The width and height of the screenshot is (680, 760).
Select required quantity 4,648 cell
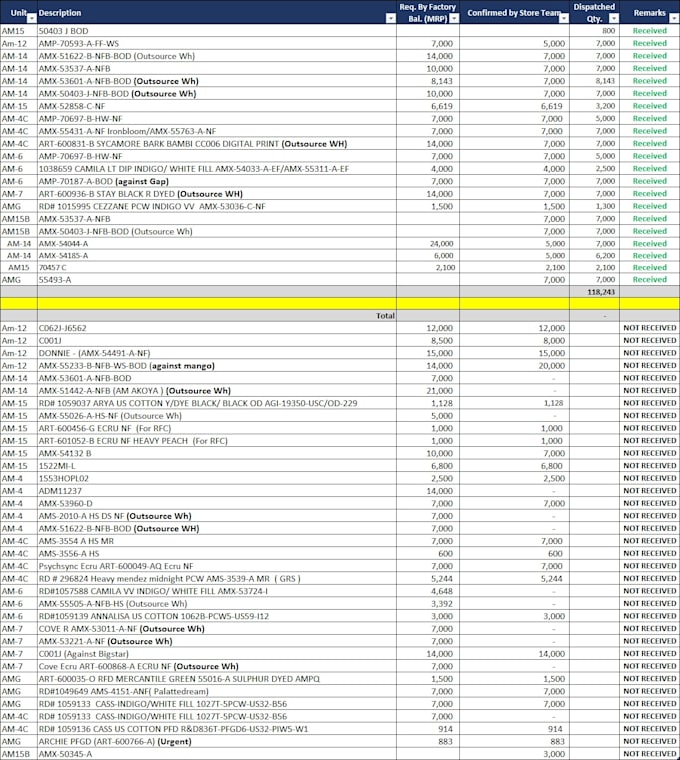point(428,591)
